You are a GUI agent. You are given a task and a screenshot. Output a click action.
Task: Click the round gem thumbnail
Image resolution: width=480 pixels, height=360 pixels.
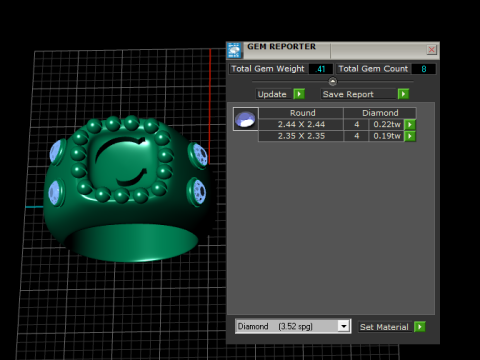point(246,119)
